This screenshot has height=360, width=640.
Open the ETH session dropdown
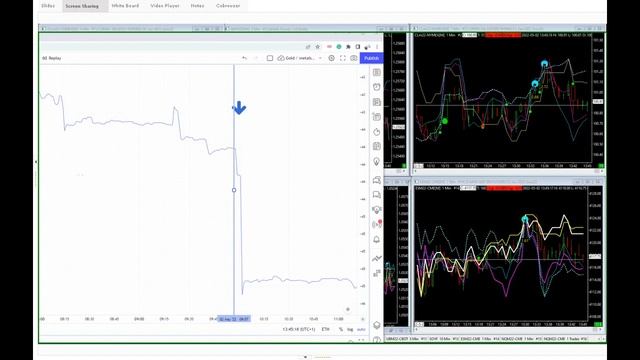coord(325,329)
